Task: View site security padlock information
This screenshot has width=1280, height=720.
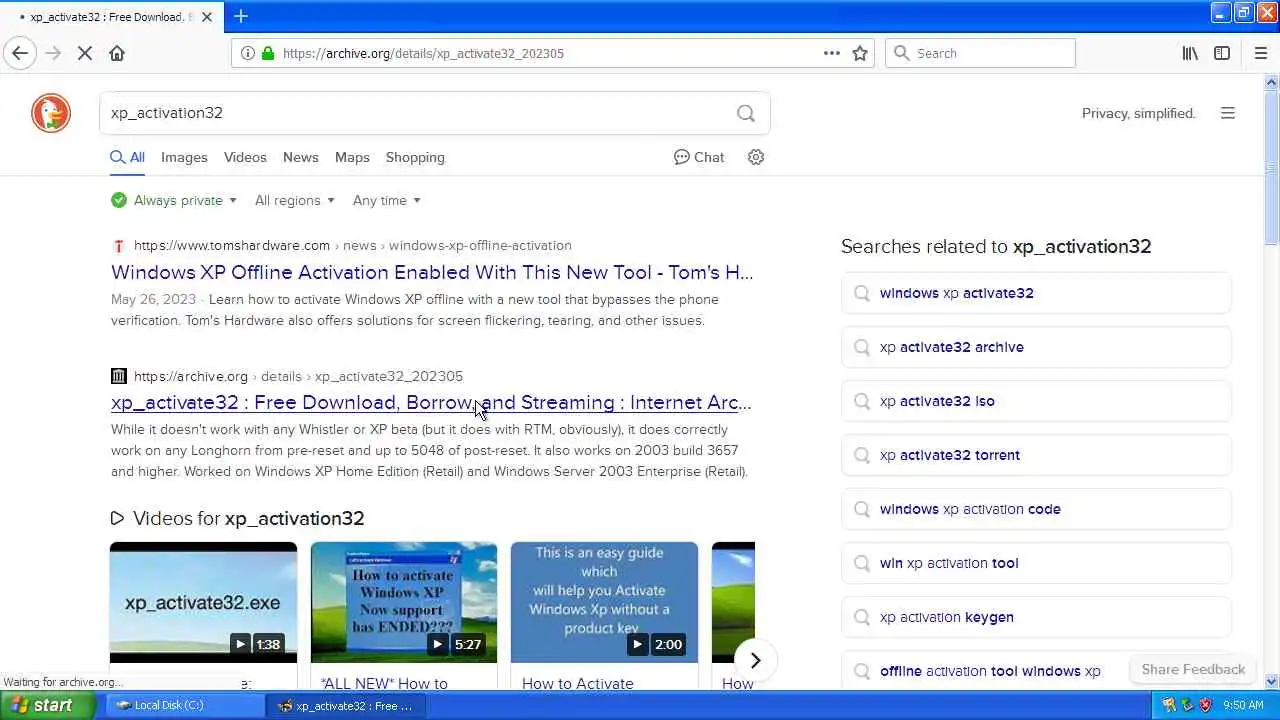Action: click(x=267, y=53)
